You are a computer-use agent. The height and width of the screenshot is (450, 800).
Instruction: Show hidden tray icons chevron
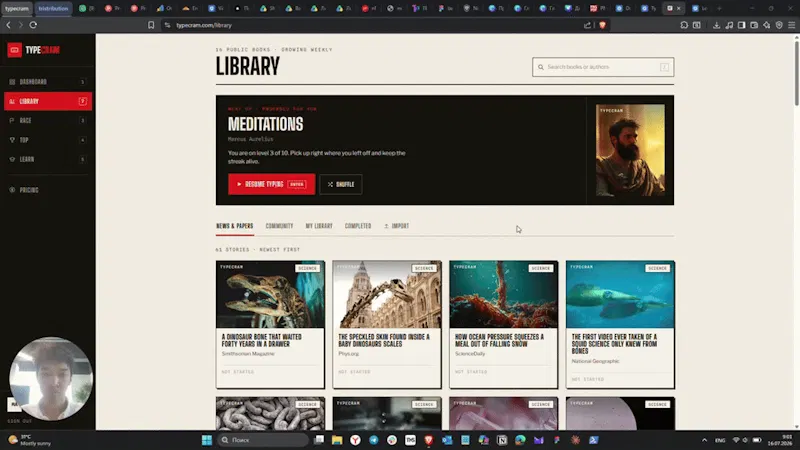[x=705, y=440]
